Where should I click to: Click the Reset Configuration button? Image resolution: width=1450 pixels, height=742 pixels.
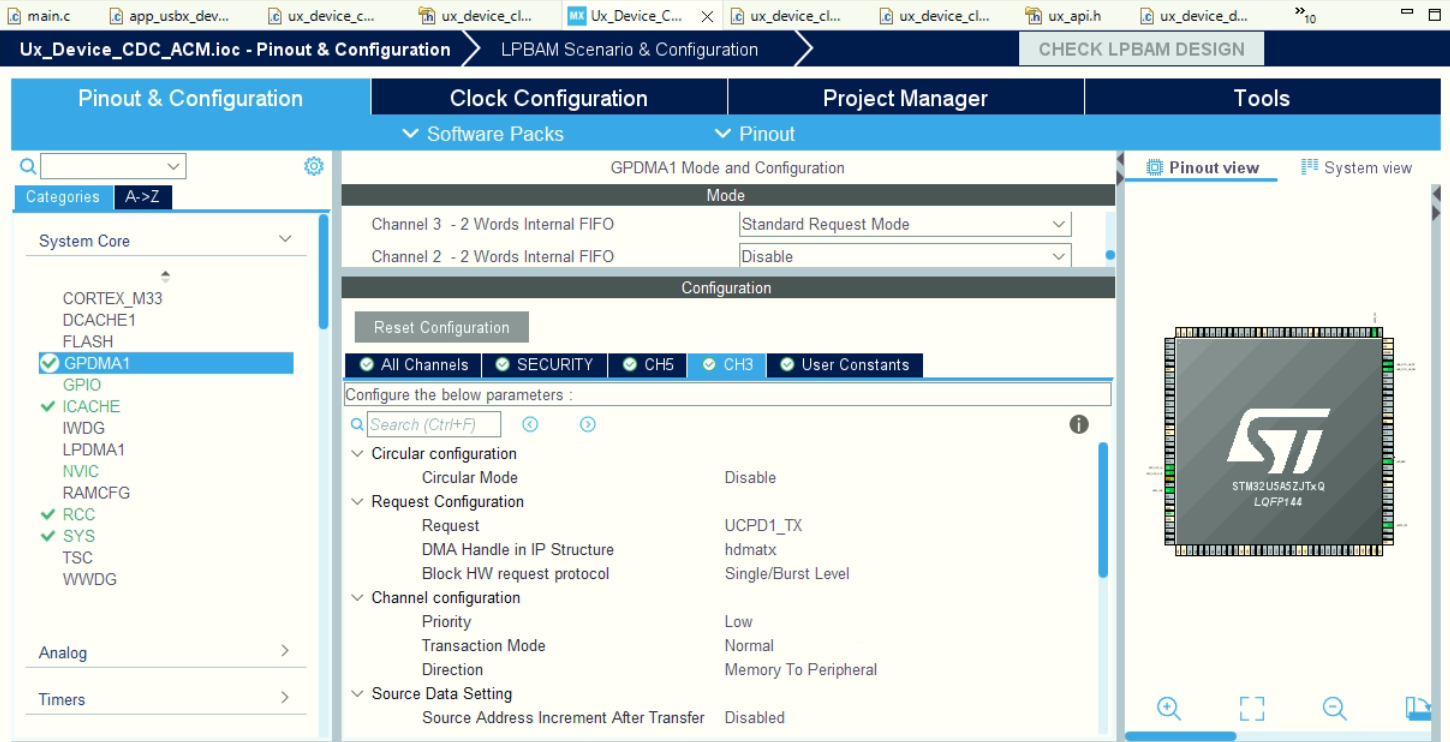[441, 326]
